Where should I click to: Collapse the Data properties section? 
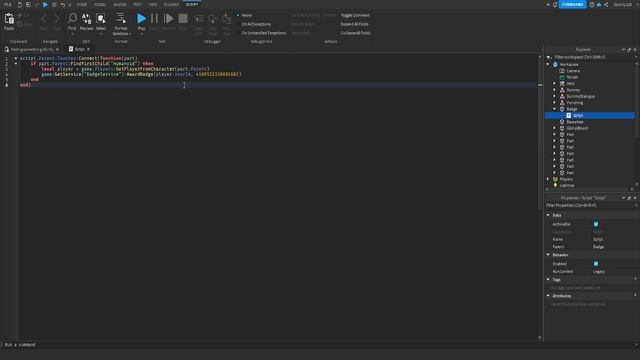[548, 215]
